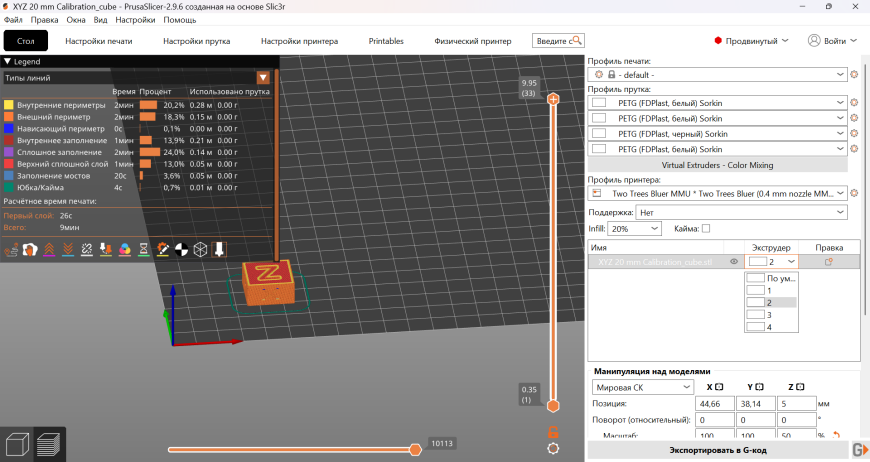Click bottom thumb of vertical layer slider
The height and width of the screenshot is (462, 870).
(x=553, y=406)
